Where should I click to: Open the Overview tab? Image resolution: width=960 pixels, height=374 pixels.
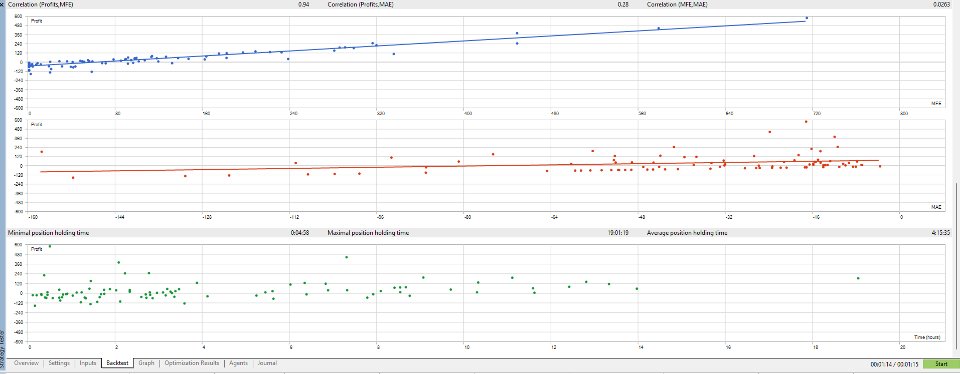26,363
